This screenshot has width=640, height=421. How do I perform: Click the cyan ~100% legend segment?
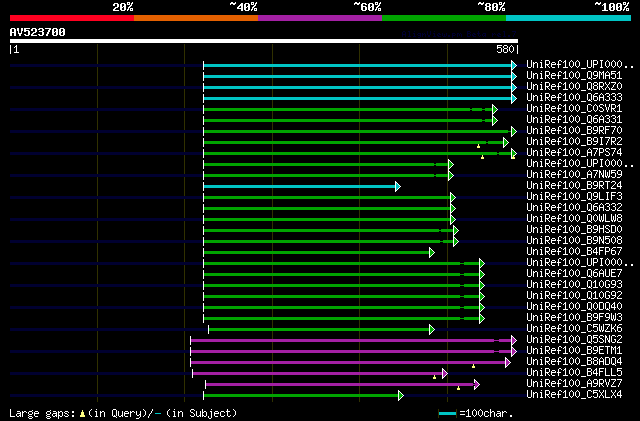coord(569,18)
